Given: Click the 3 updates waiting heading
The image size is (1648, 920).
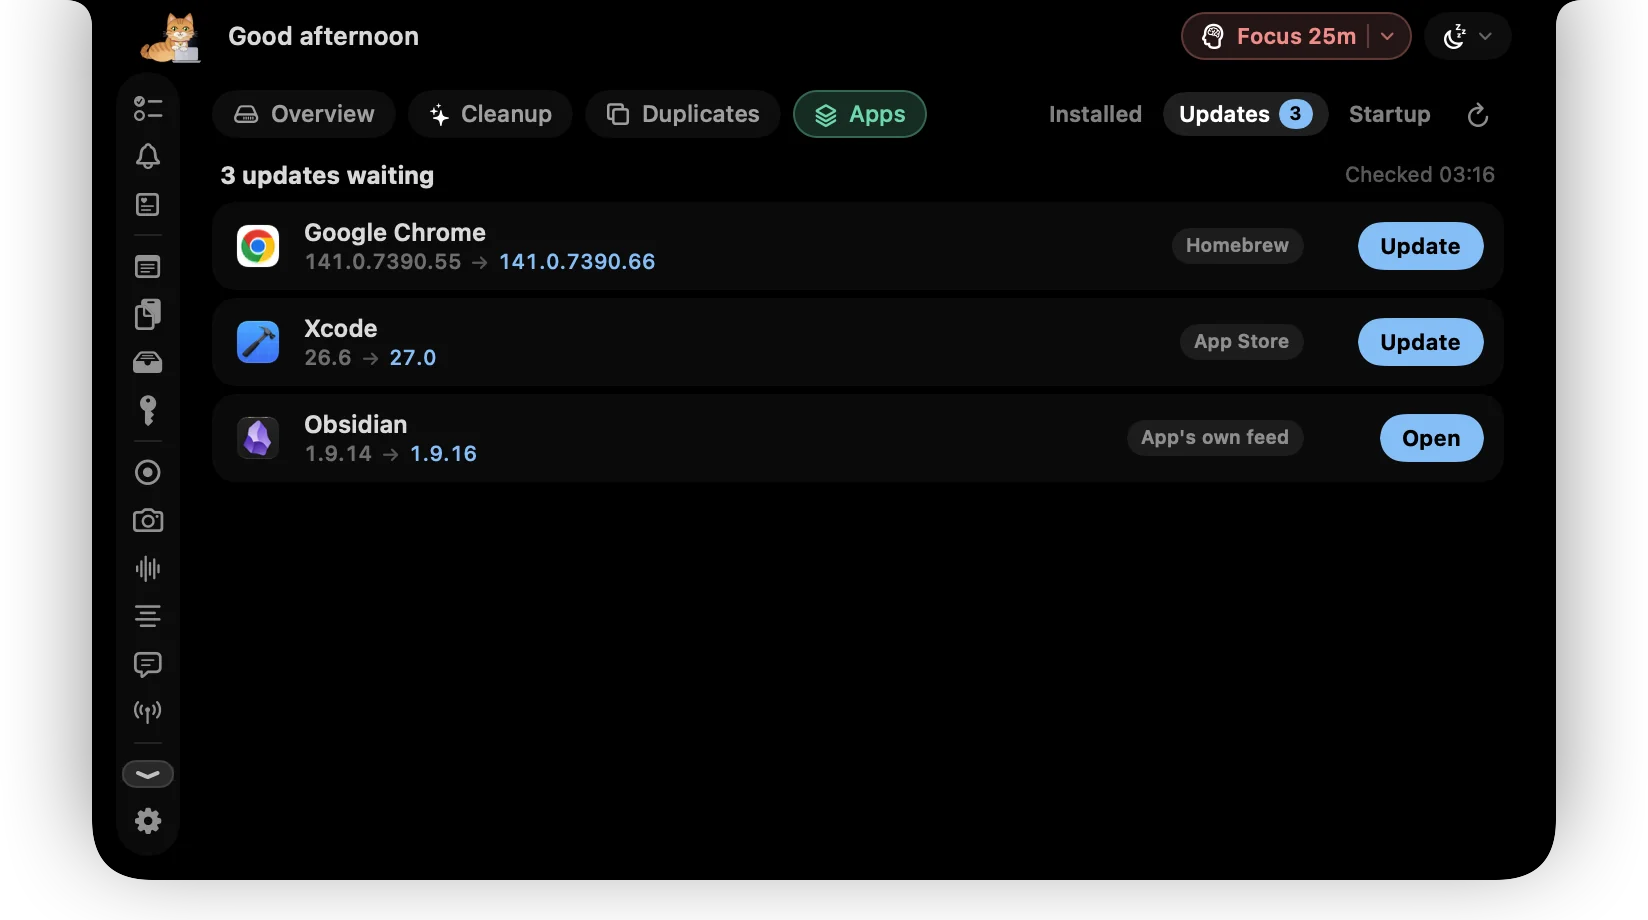Looking at the screenshot, I should (327, 175).
